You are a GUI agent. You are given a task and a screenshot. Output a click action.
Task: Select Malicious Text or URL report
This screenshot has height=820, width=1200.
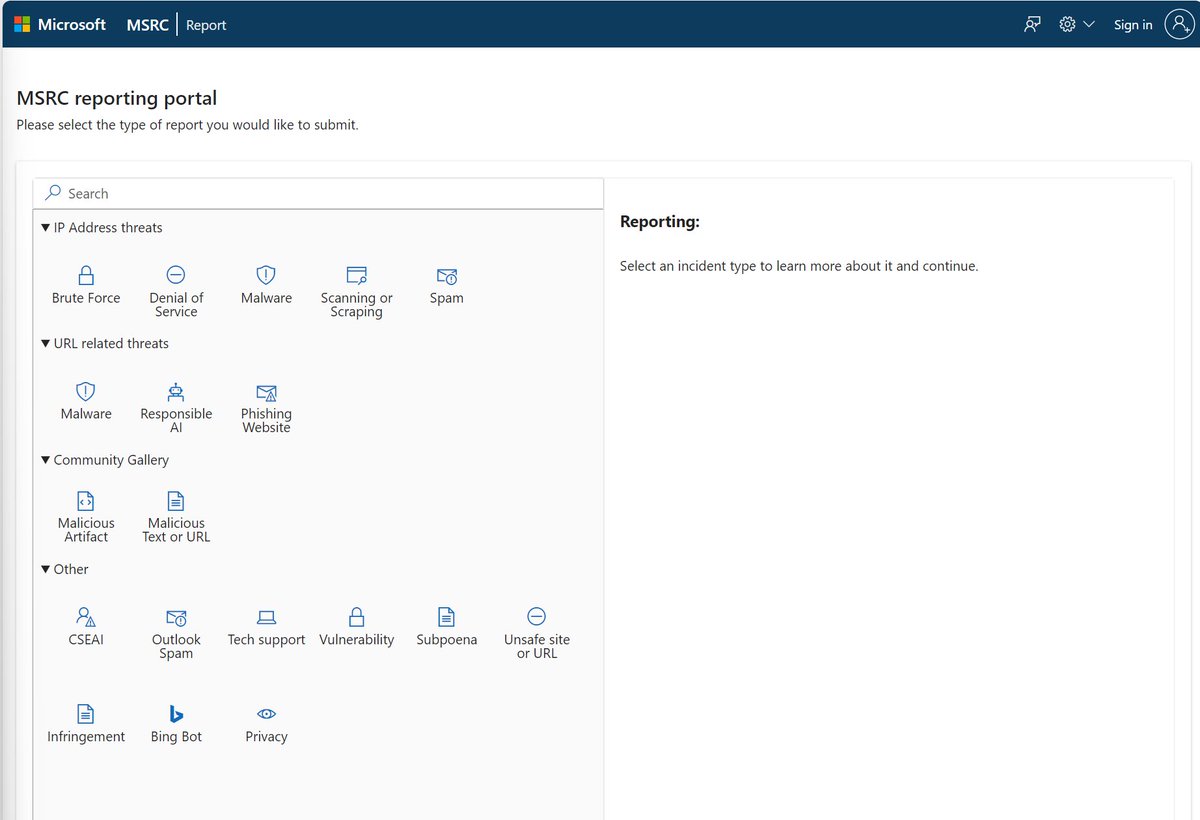(176, 517)
